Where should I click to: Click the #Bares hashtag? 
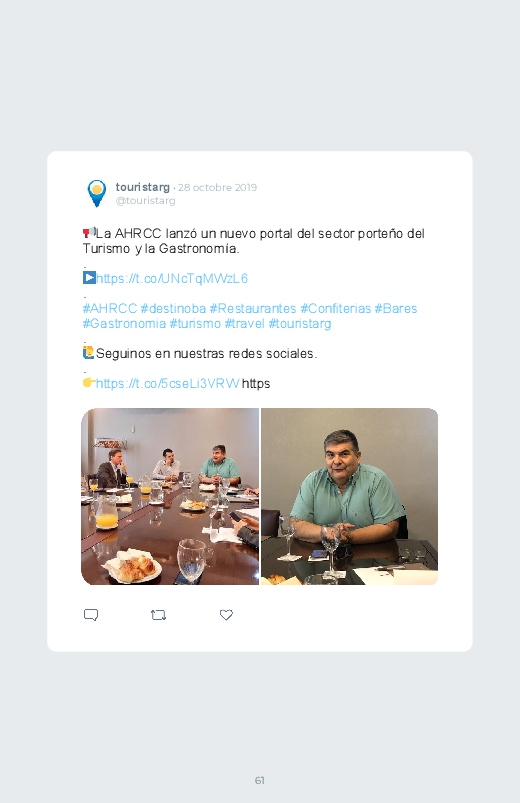(x=396, y=308)
